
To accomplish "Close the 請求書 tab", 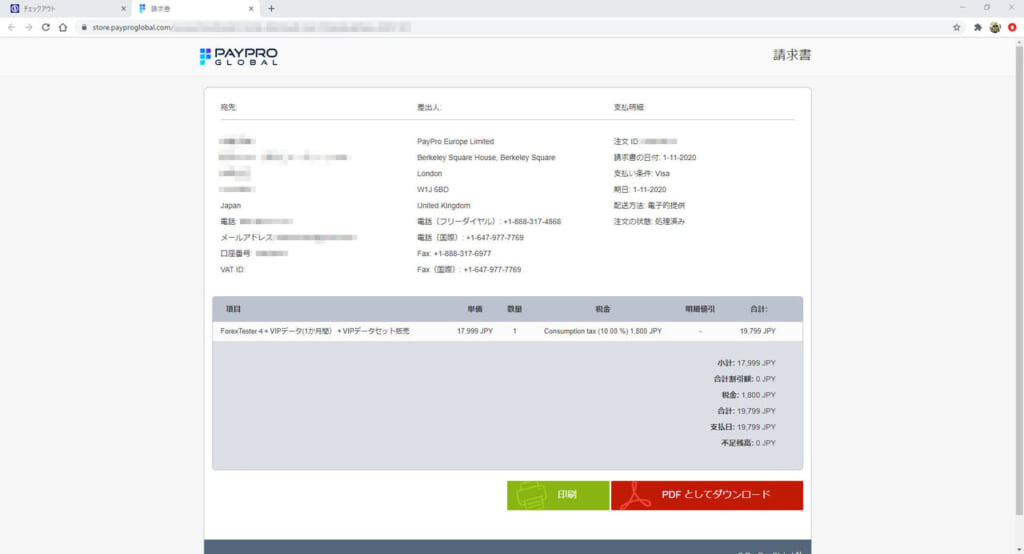I will coord(251,8).
